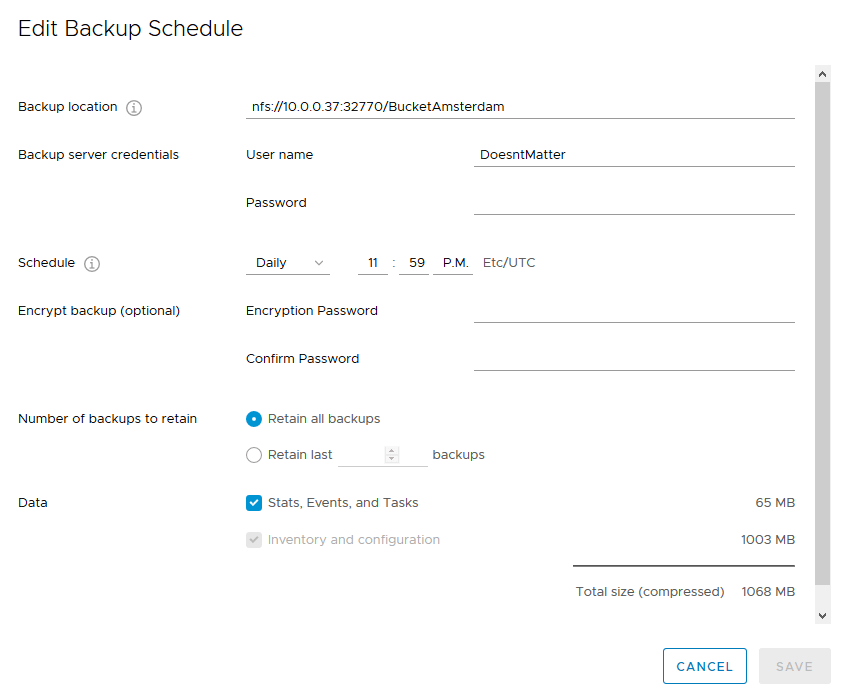The width and height of the screenshot is (843, 698).
Task: Uncheck Stats, Events, and Tasks
Action: 253,503
